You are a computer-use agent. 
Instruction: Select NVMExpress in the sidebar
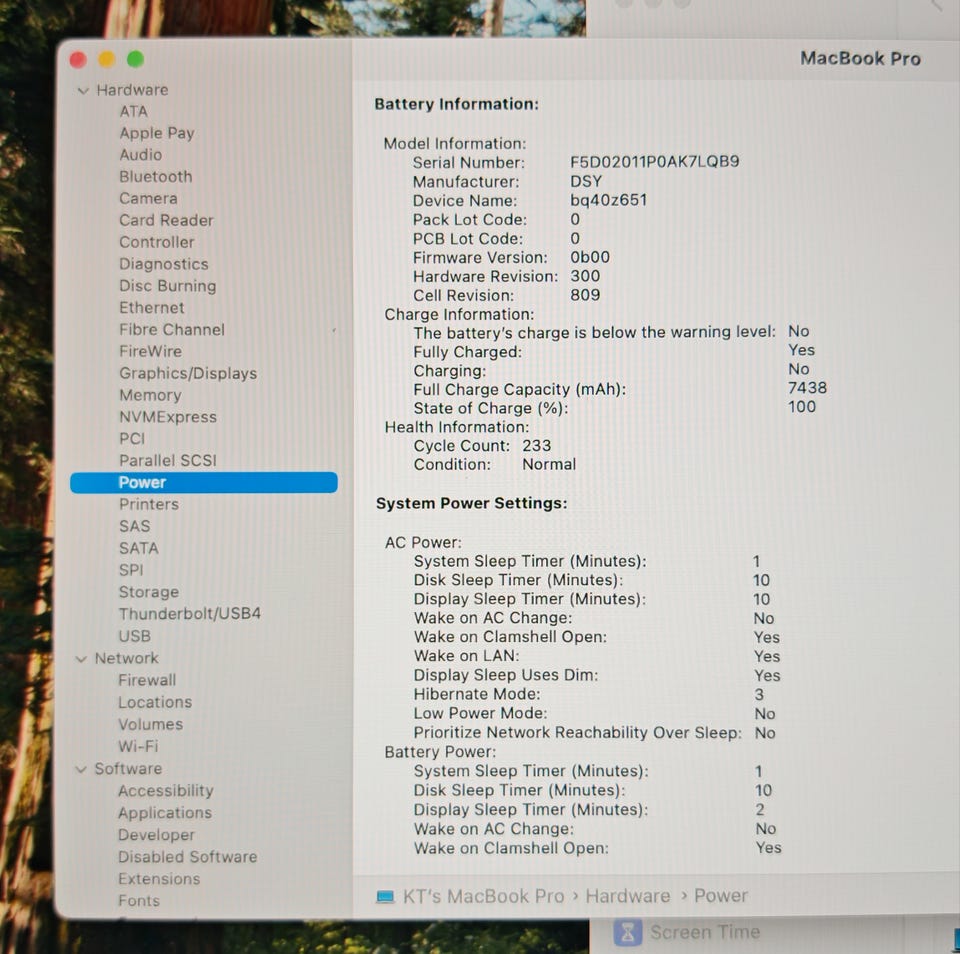point(168,417)
